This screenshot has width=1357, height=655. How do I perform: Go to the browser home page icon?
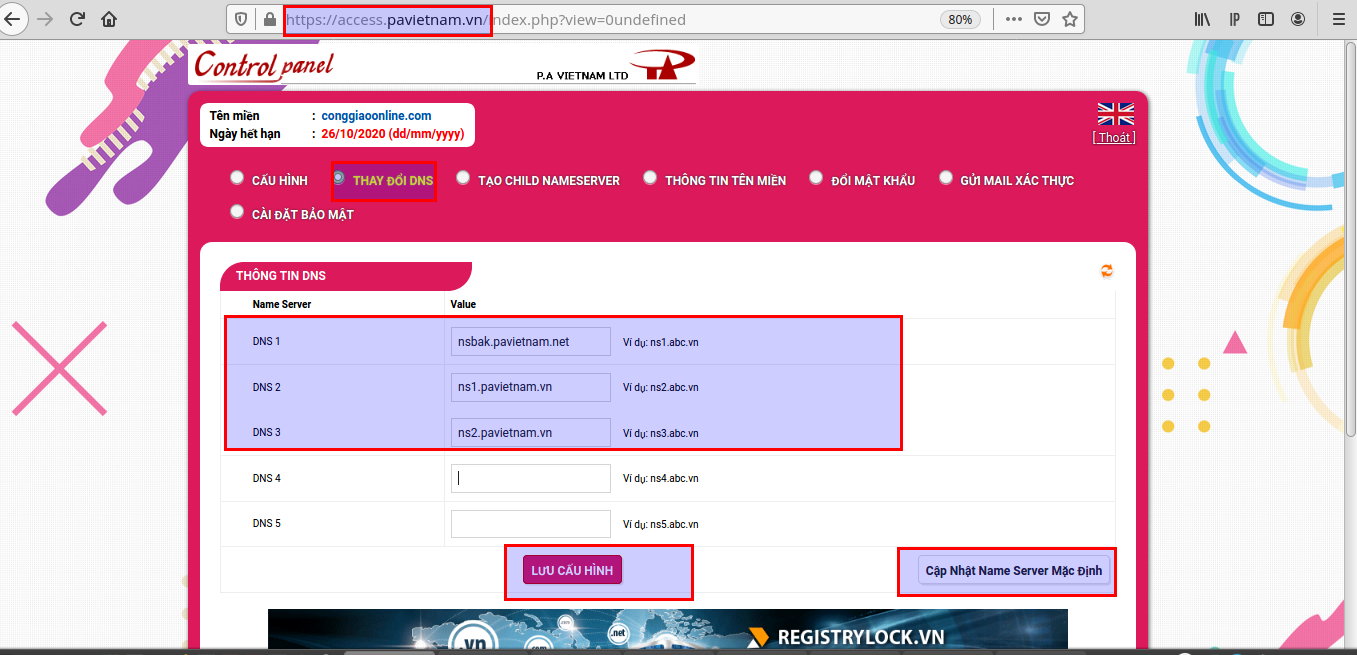(109, 19)
